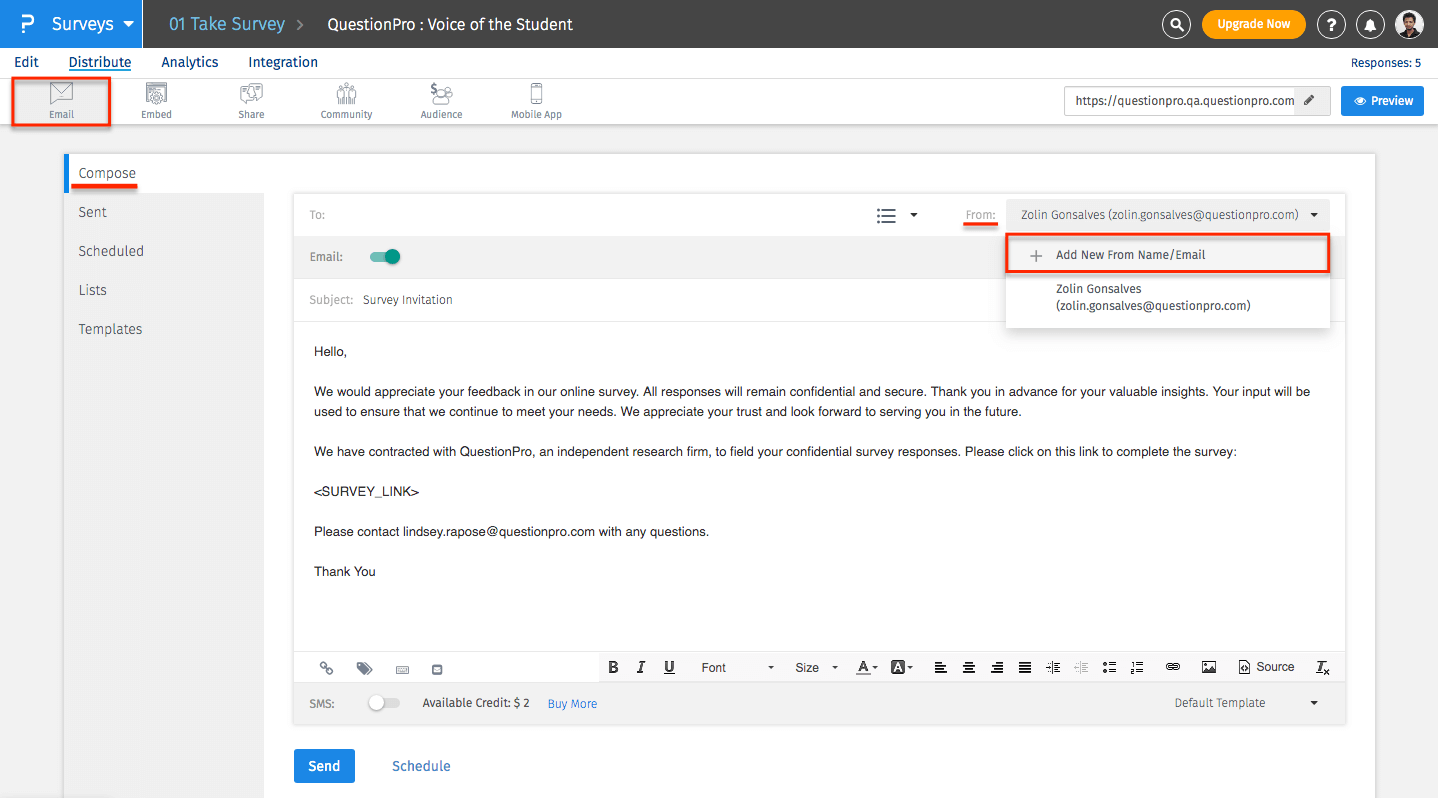Insert a numbered list
The image size is (1438, 798).
[x=1137, y=668]
